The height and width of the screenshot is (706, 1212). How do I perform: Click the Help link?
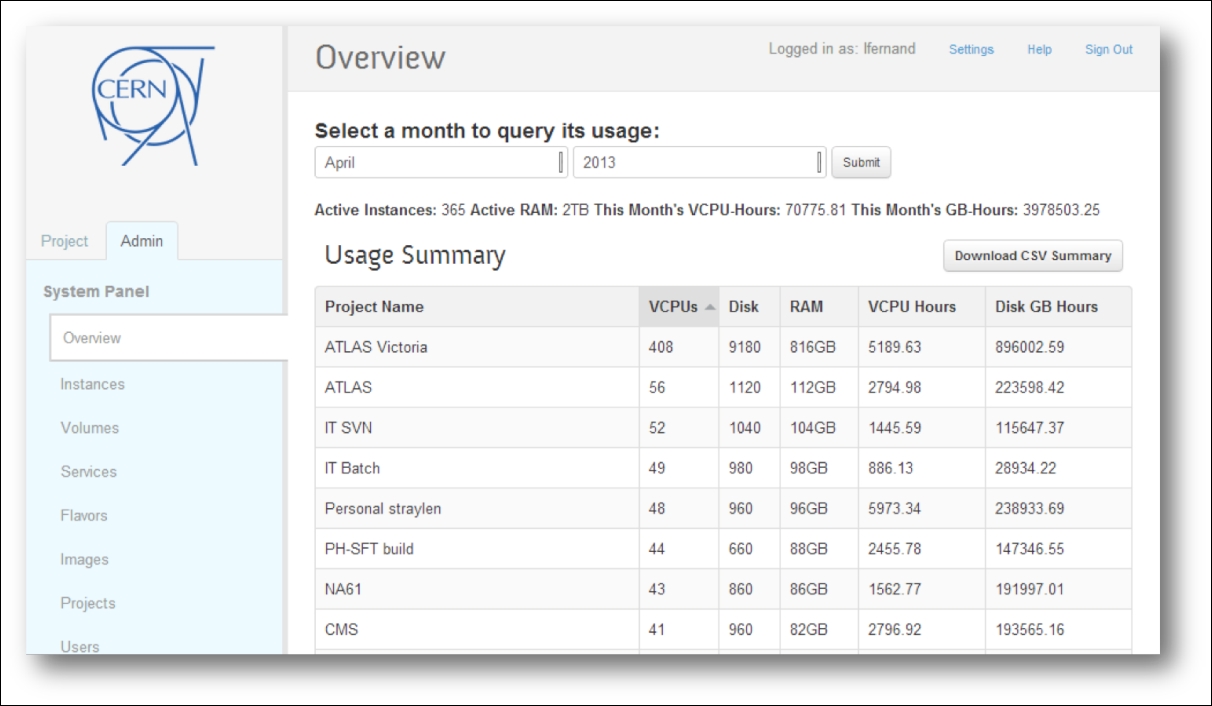(1039, 50)
